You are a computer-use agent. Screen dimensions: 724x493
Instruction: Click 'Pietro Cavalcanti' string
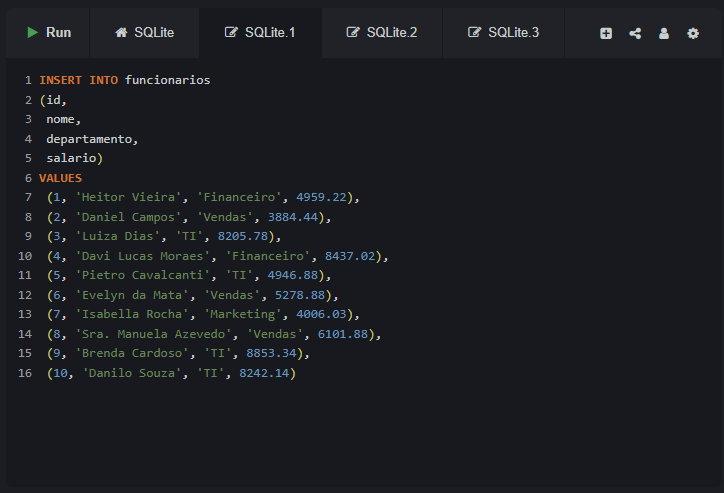coord(143,275)
